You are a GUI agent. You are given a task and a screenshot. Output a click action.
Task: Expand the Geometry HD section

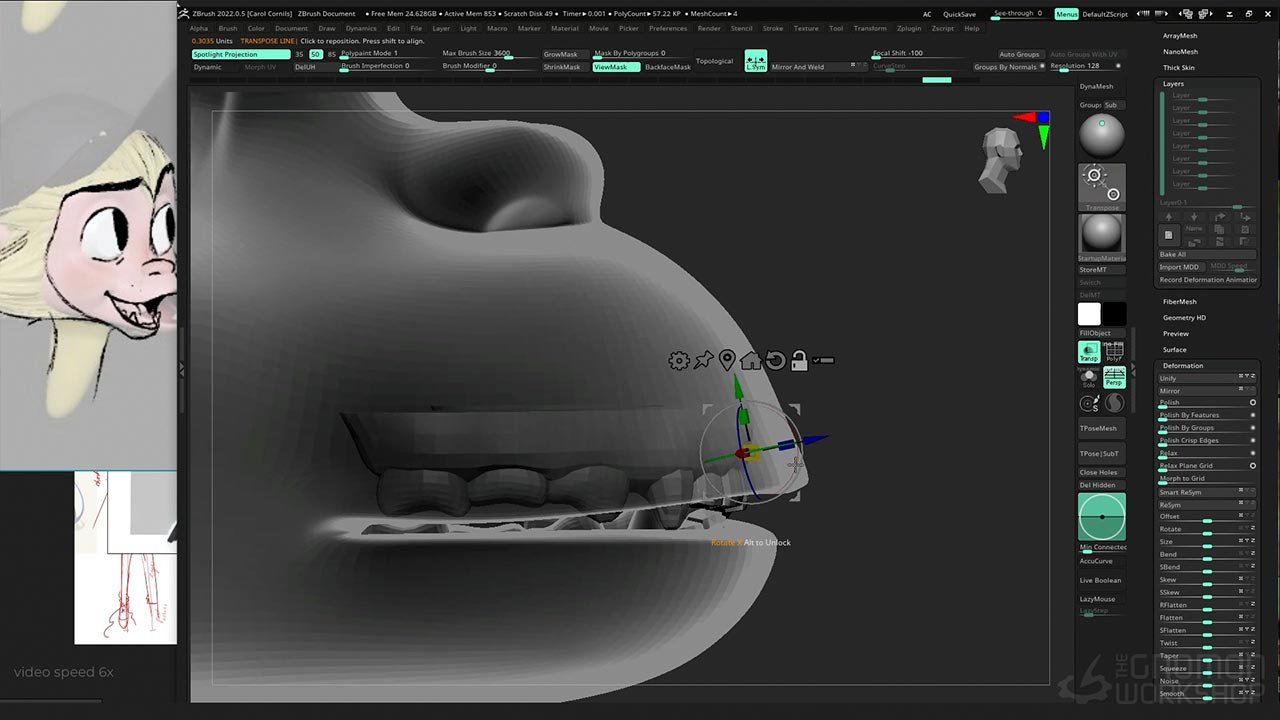pyautogui.click(x=1184, y=317)
